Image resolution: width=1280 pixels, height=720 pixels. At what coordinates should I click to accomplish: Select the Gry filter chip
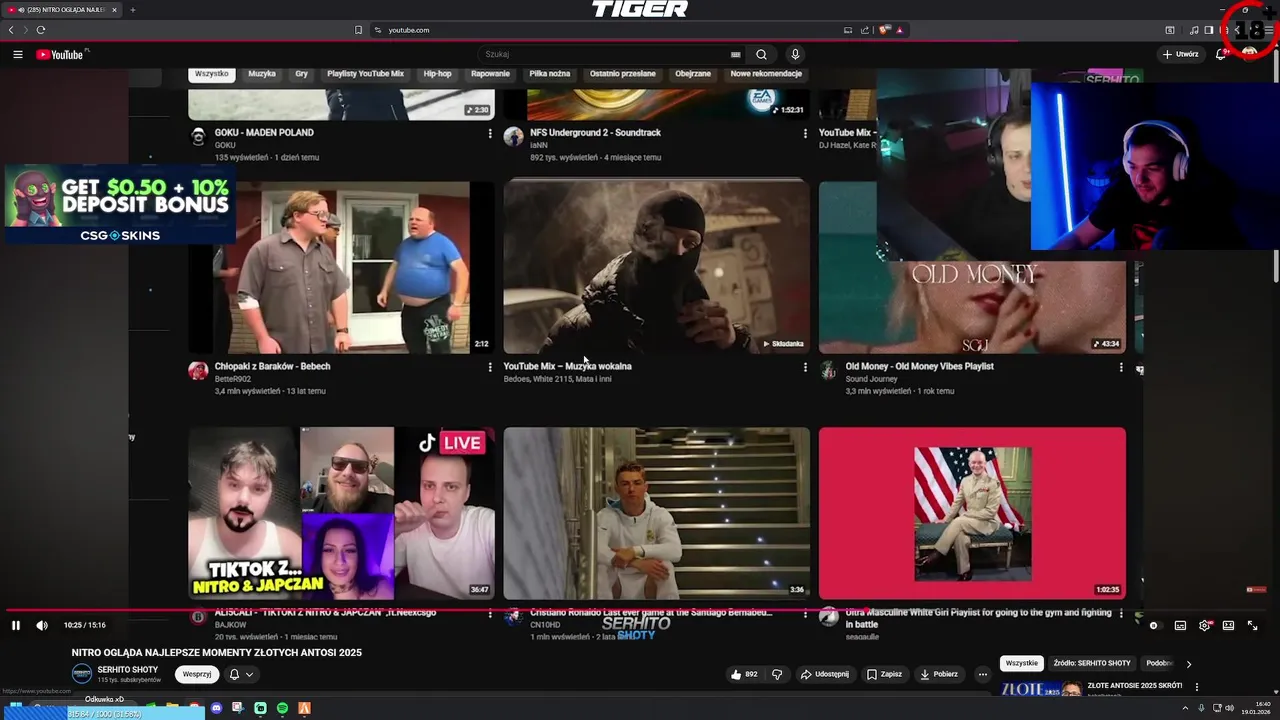click(x=301, y=74)
